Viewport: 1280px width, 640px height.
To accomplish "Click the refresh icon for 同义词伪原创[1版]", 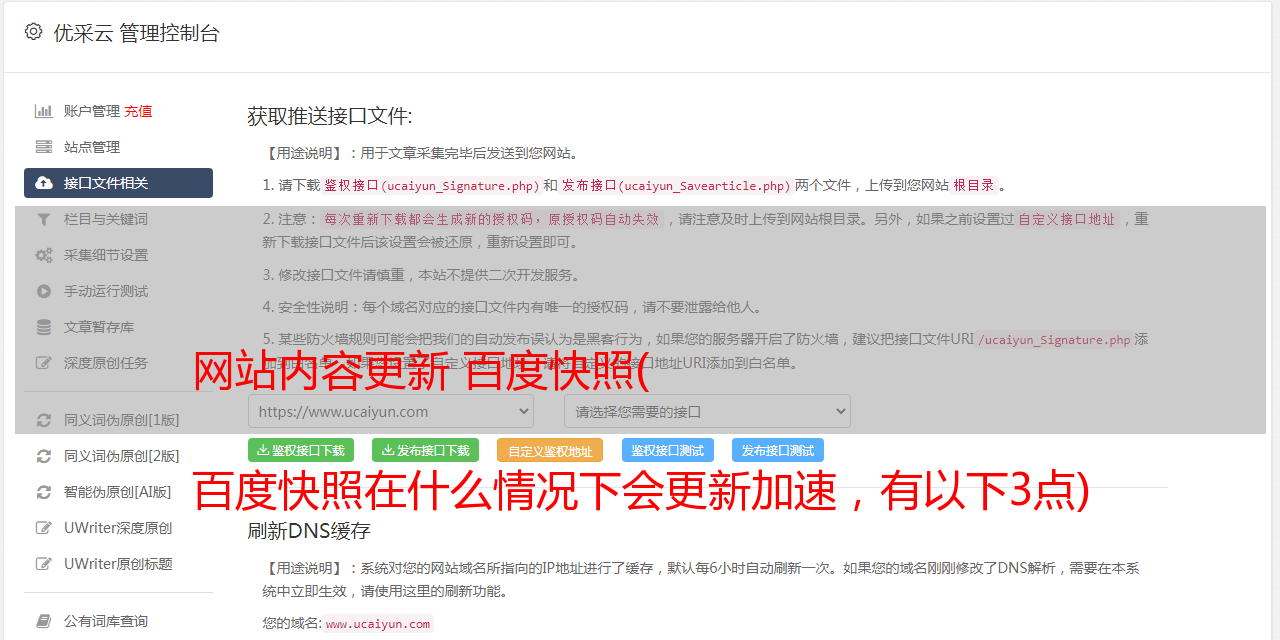I will pos(44,420).
